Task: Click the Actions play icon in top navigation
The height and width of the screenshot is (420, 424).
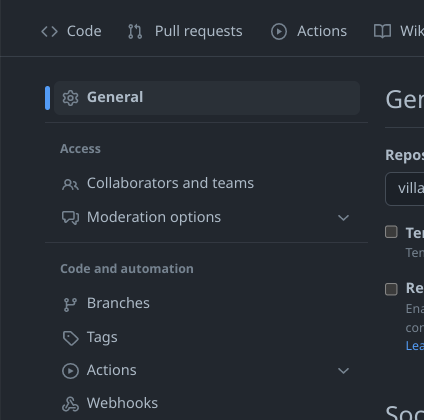Action: [279, 32]
